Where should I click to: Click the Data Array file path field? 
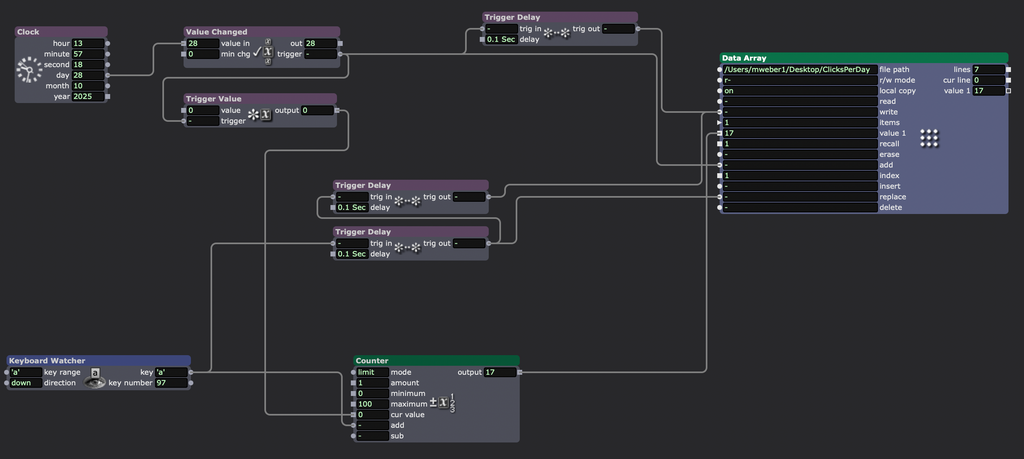tap(799, 70)
